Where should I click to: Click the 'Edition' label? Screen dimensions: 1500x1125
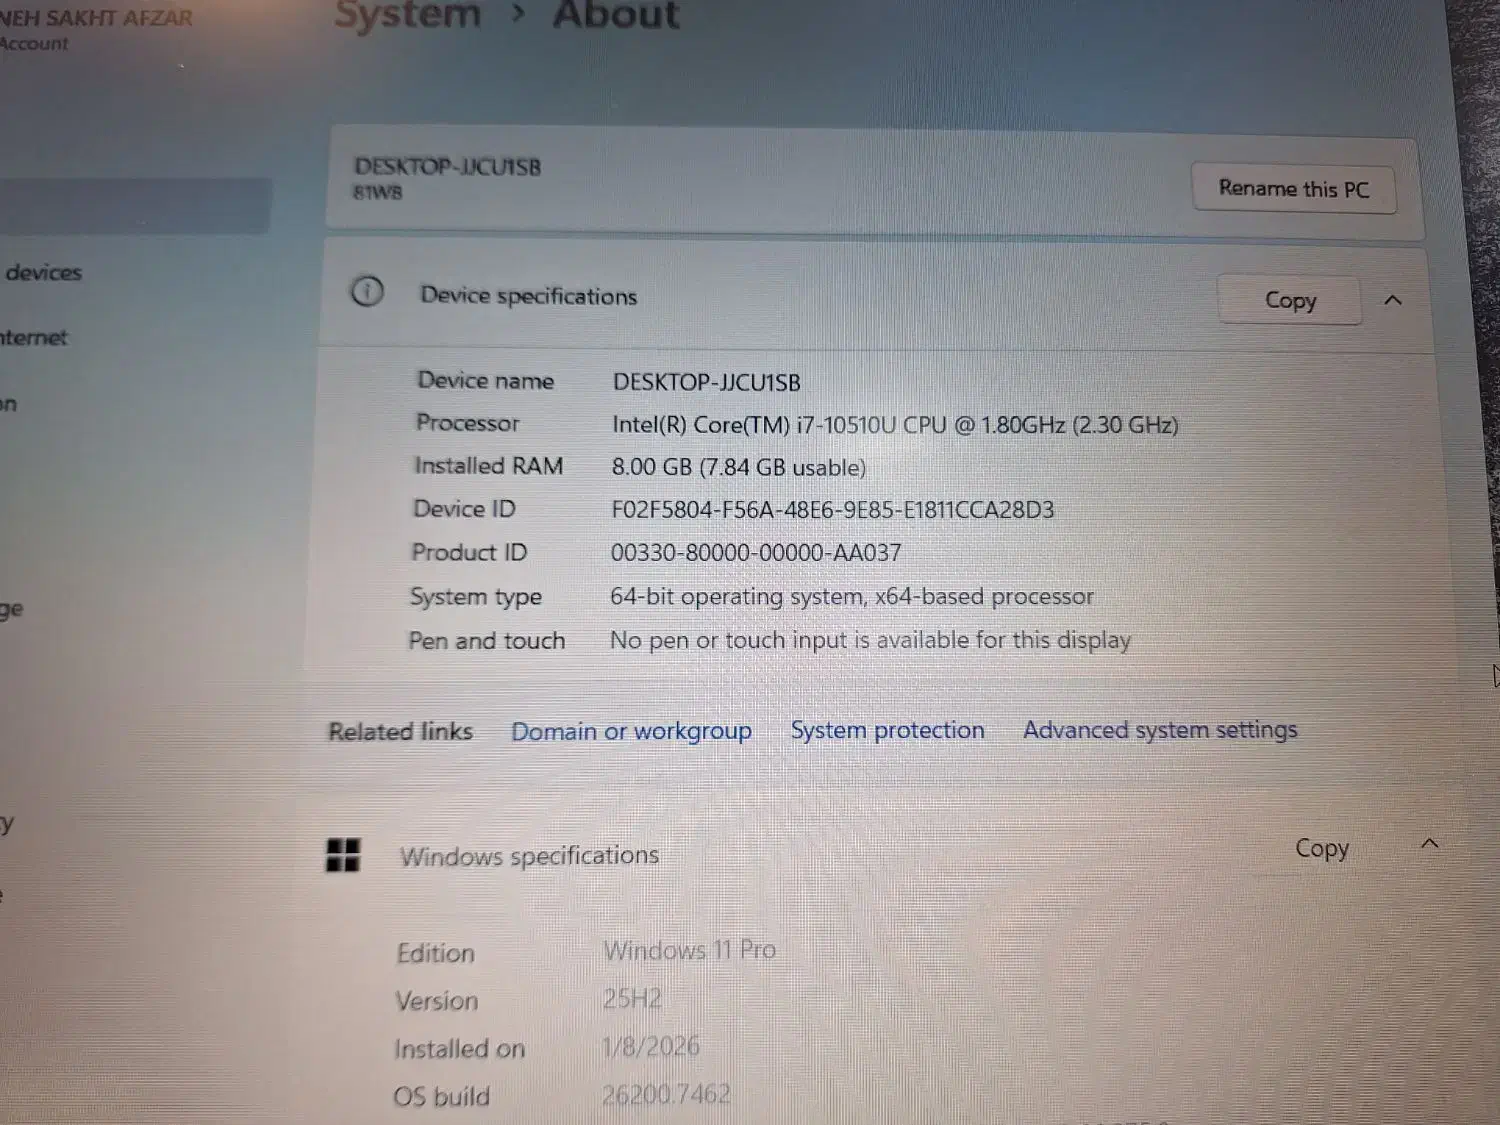[435, 953]
